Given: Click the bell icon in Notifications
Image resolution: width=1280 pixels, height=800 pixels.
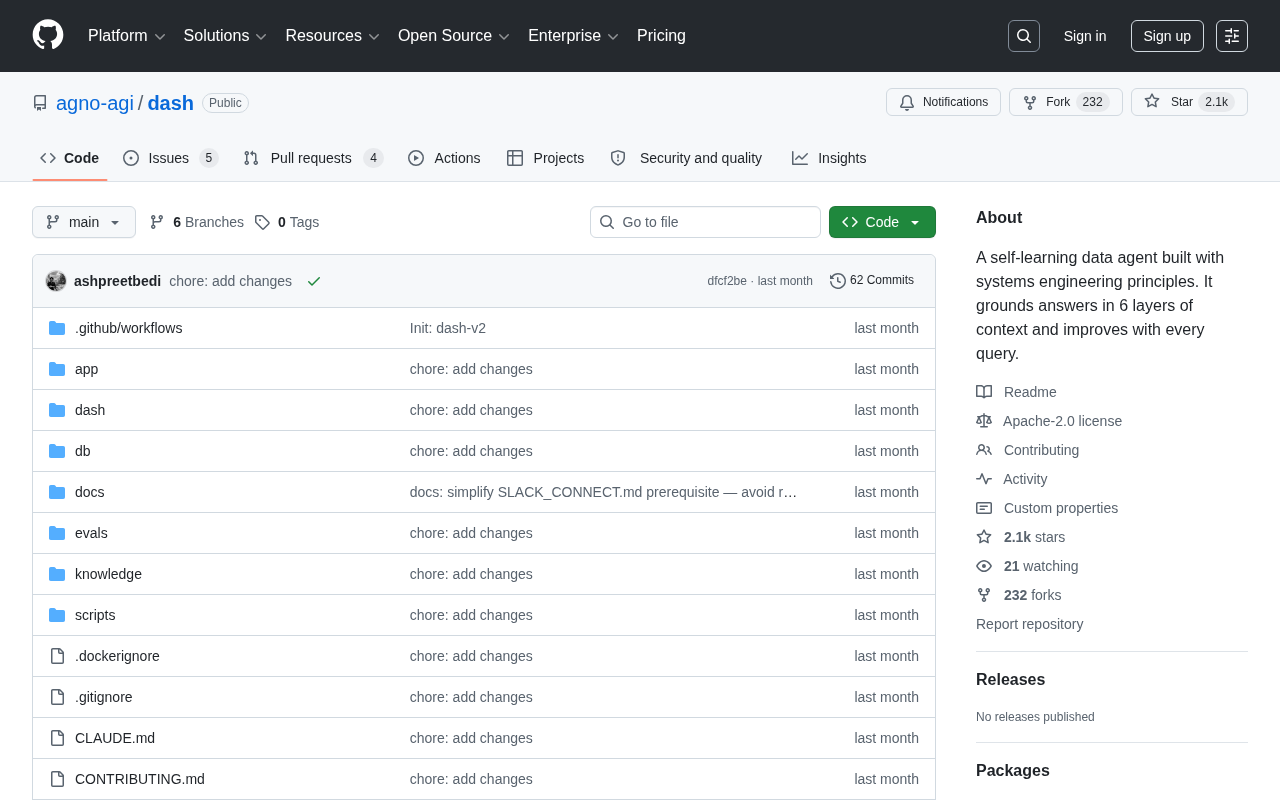Looking at the screenshot, I should [907, 102].
